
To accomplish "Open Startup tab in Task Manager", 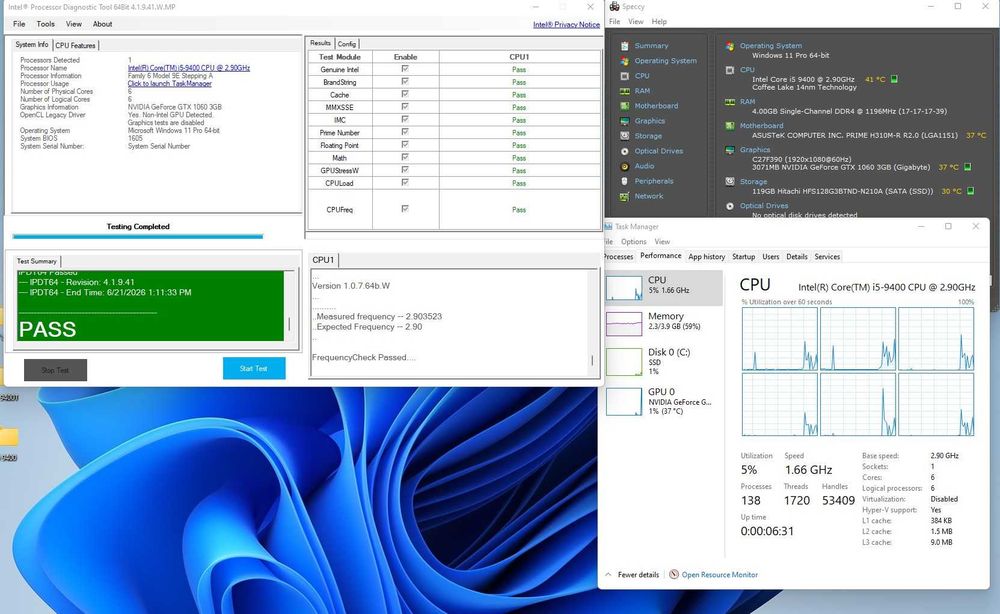I will pos(744,256).
